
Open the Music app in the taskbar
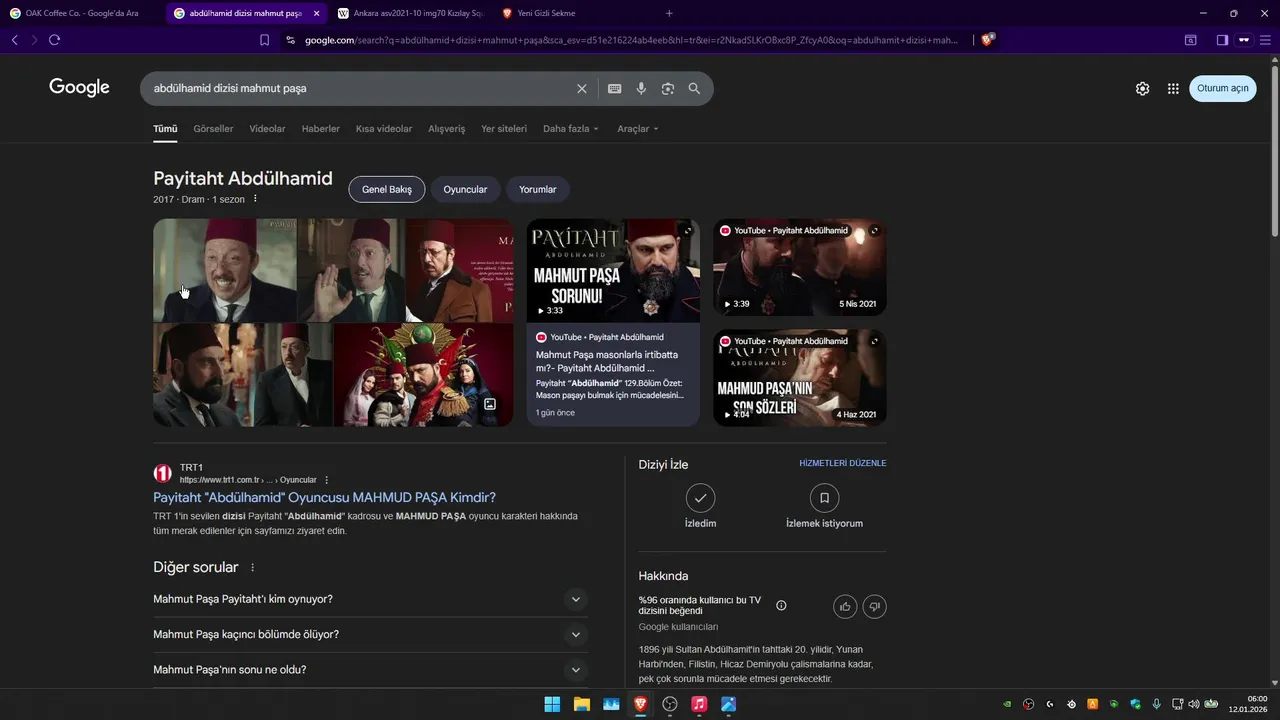[699, 704]
